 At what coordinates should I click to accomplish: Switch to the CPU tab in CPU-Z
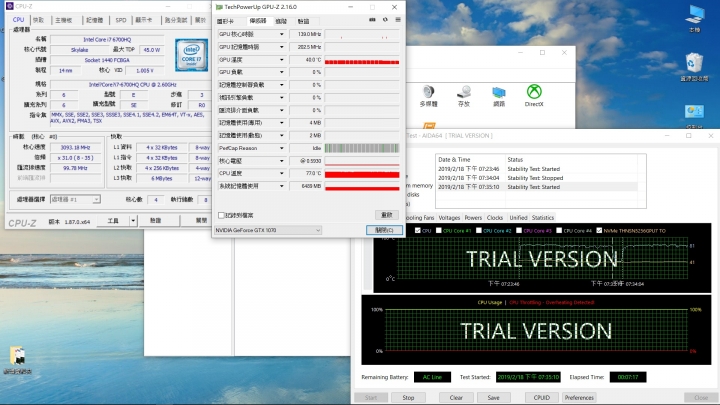coord(18,20)
